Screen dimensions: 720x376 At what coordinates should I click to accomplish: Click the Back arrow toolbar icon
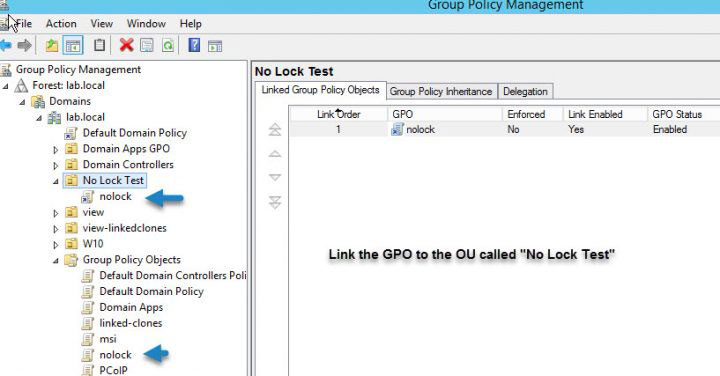pyautogui.click(x=6, y=45)
